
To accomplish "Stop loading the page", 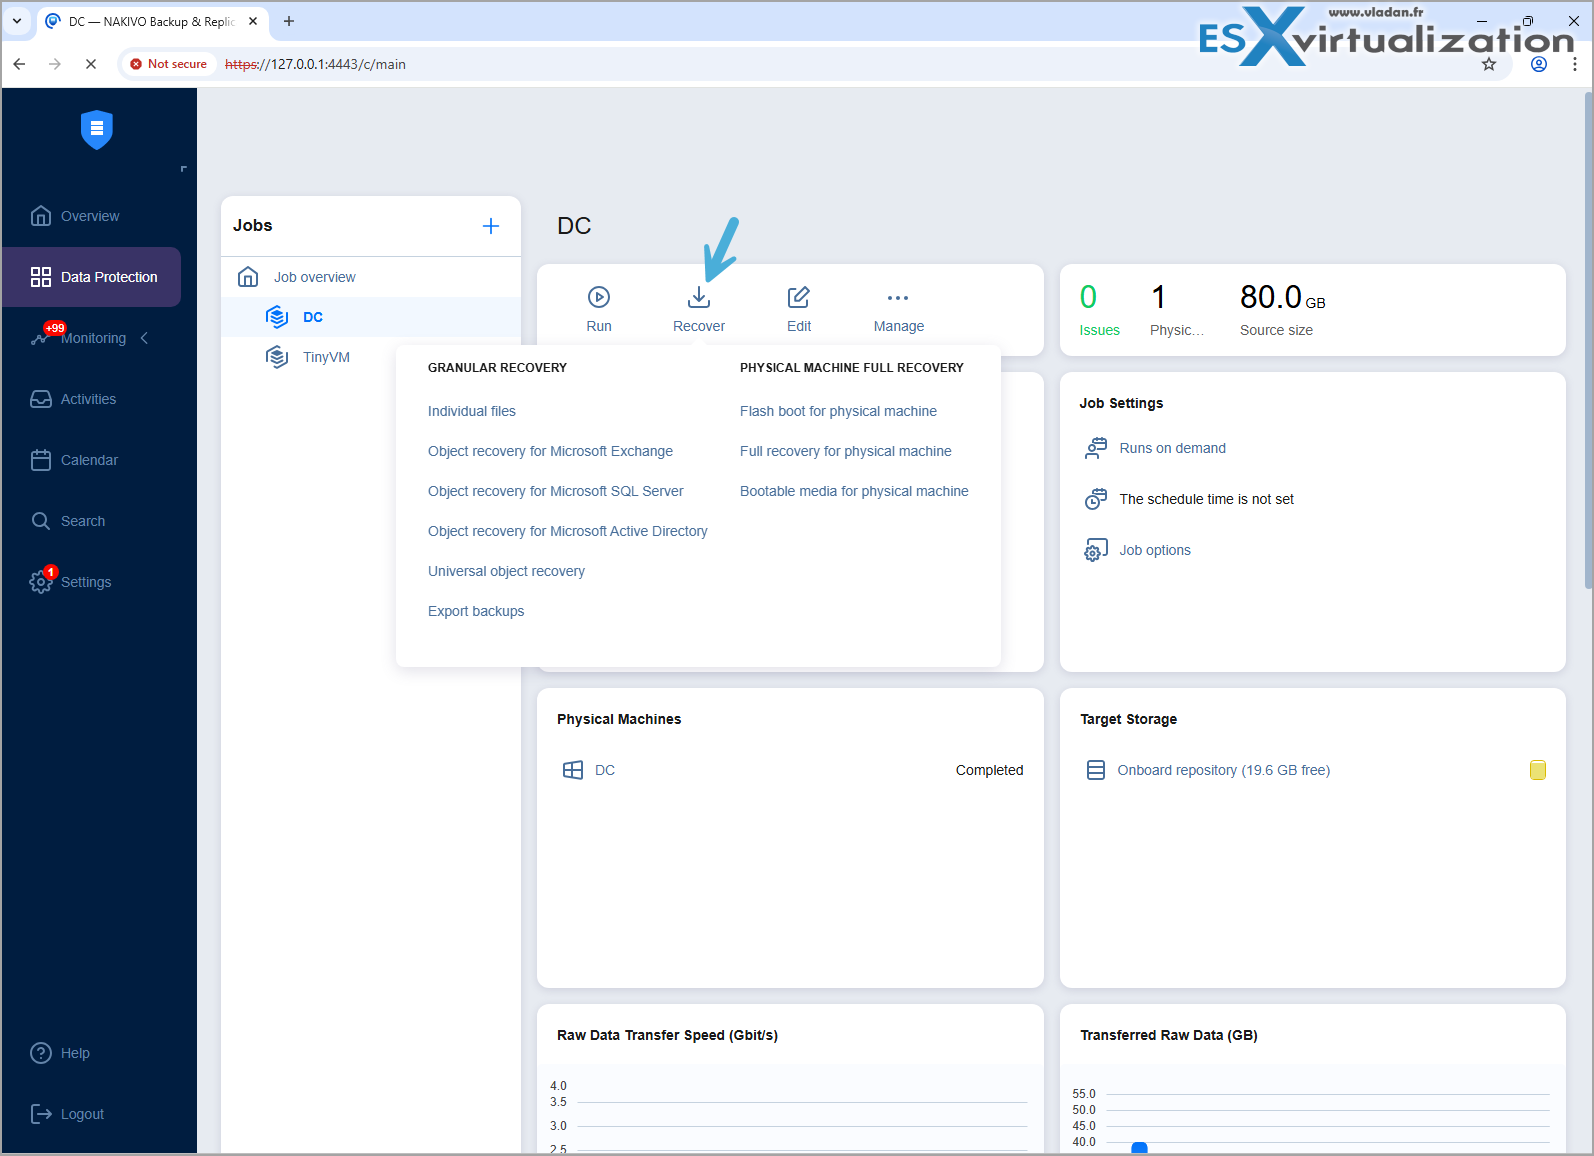I will click(x=91, y=64).
